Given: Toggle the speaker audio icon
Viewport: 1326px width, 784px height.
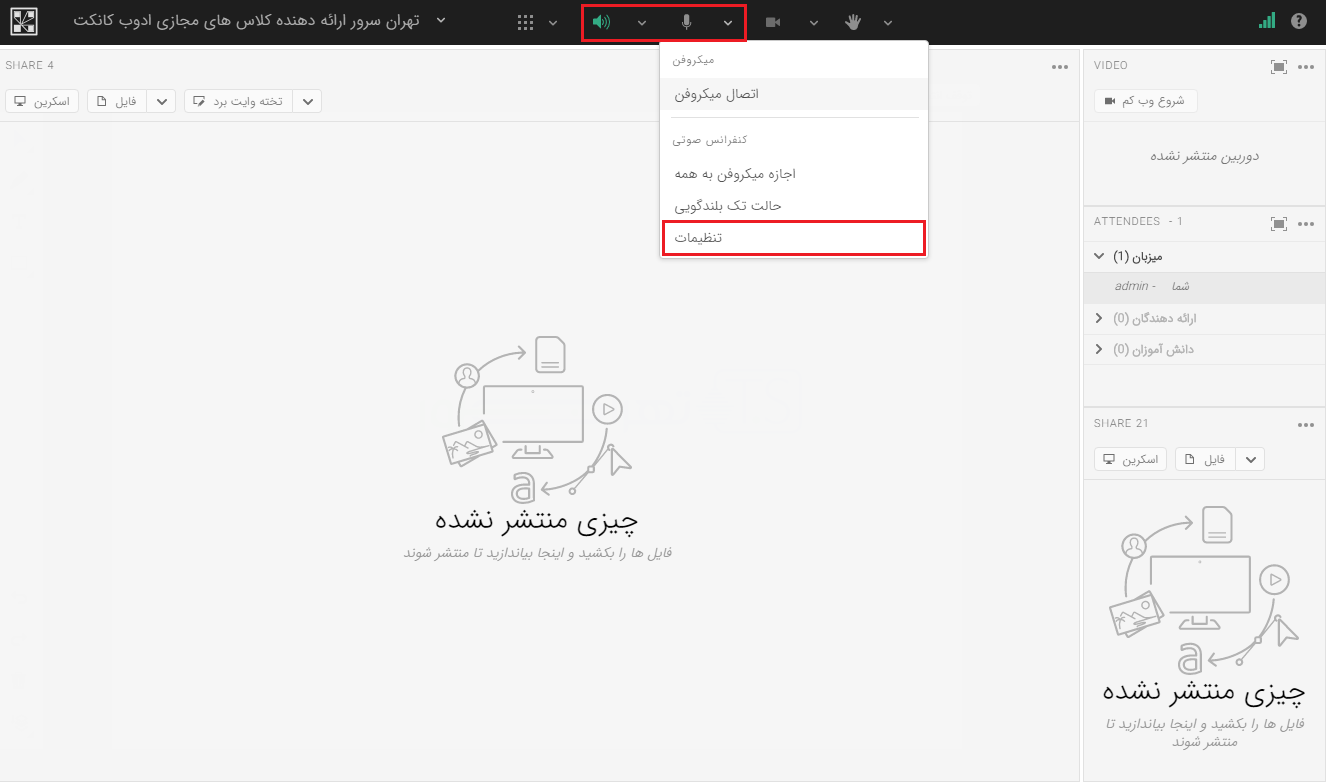Looking at the screenshot, I should point(601,22).
